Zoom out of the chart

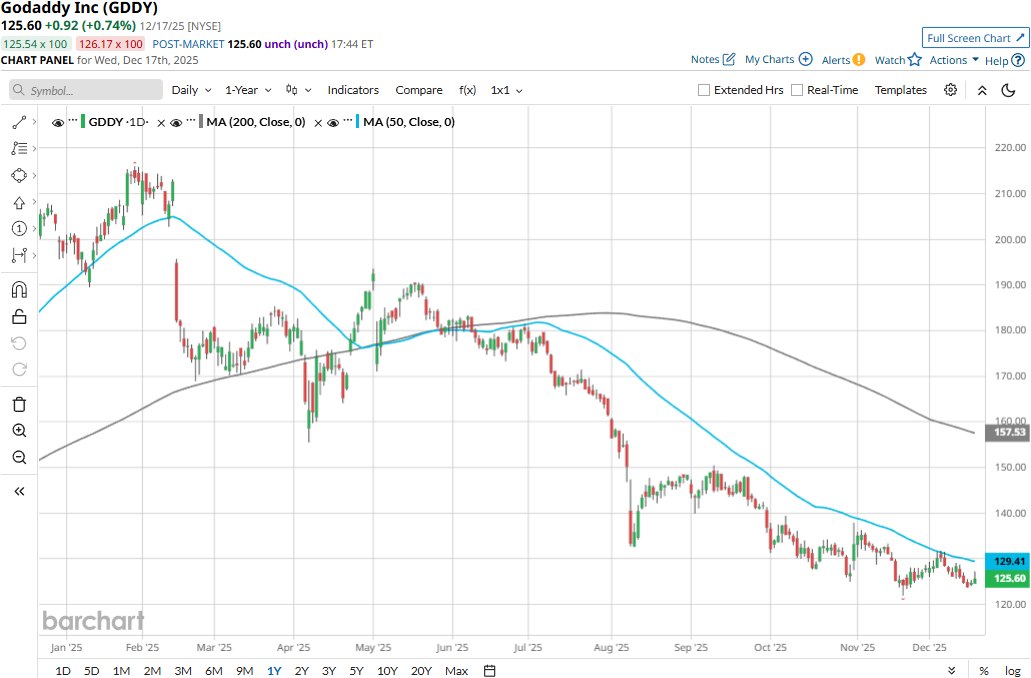pos(19,458)
